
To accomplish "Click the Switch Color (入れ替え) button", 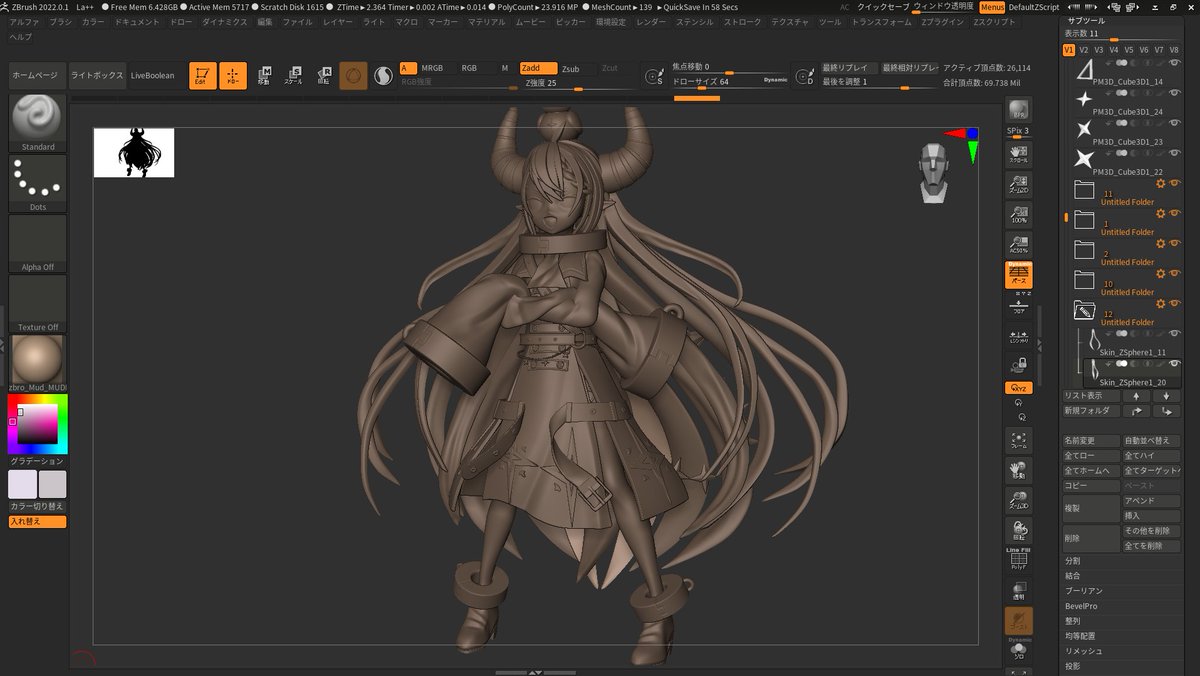I will coord(38,521).
